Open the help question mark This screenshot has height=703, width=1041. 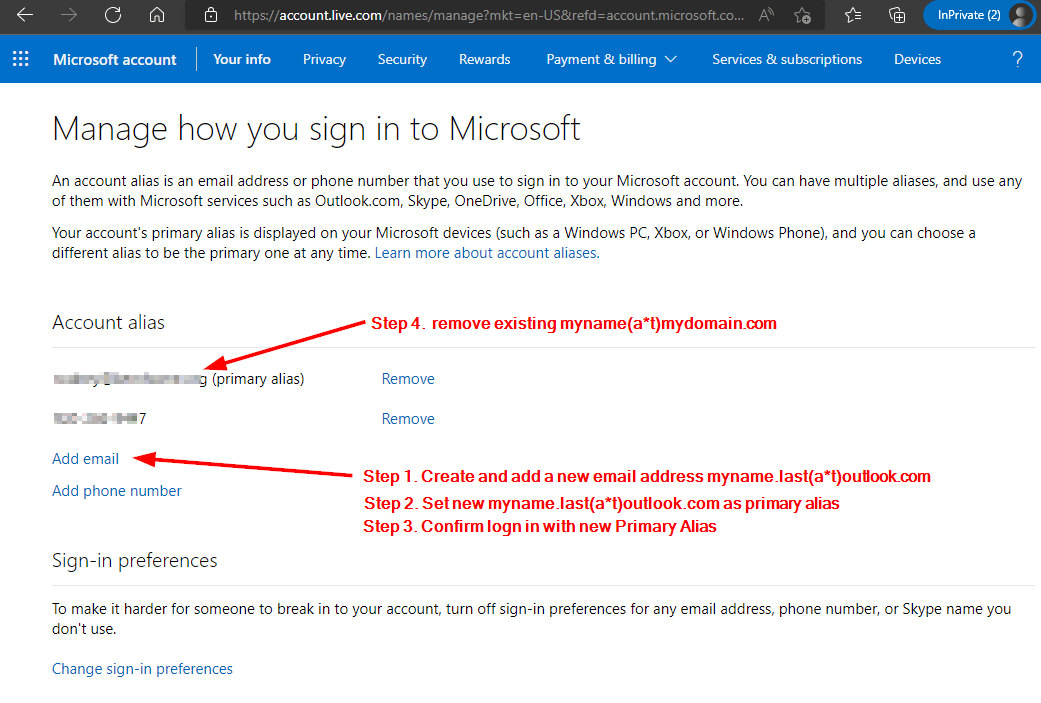tap(1017, 59)
